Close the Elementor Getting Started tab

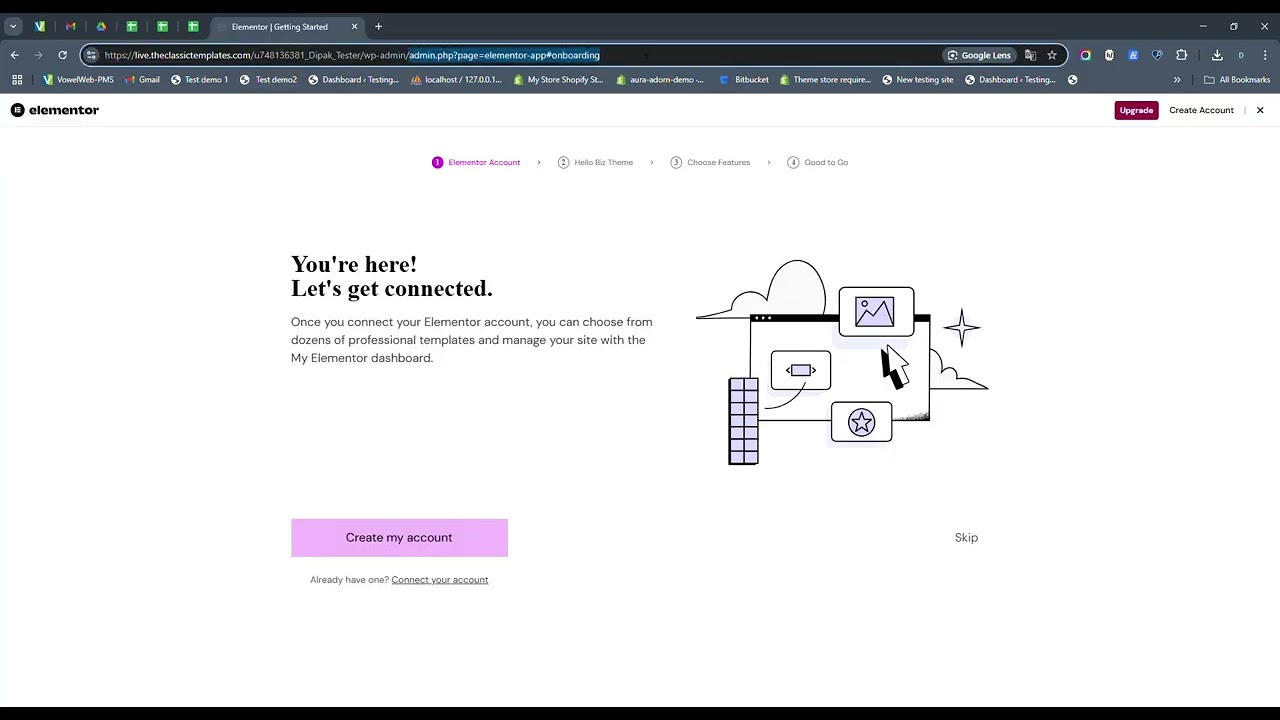point(354,27)
